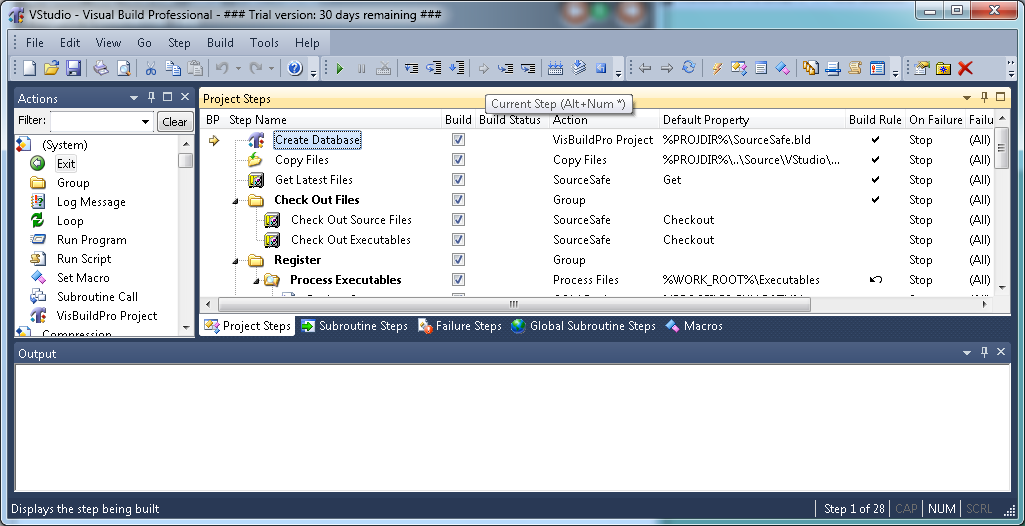Open the File menu
This screenshot has height=526, width=1025.
click(35, 42)
